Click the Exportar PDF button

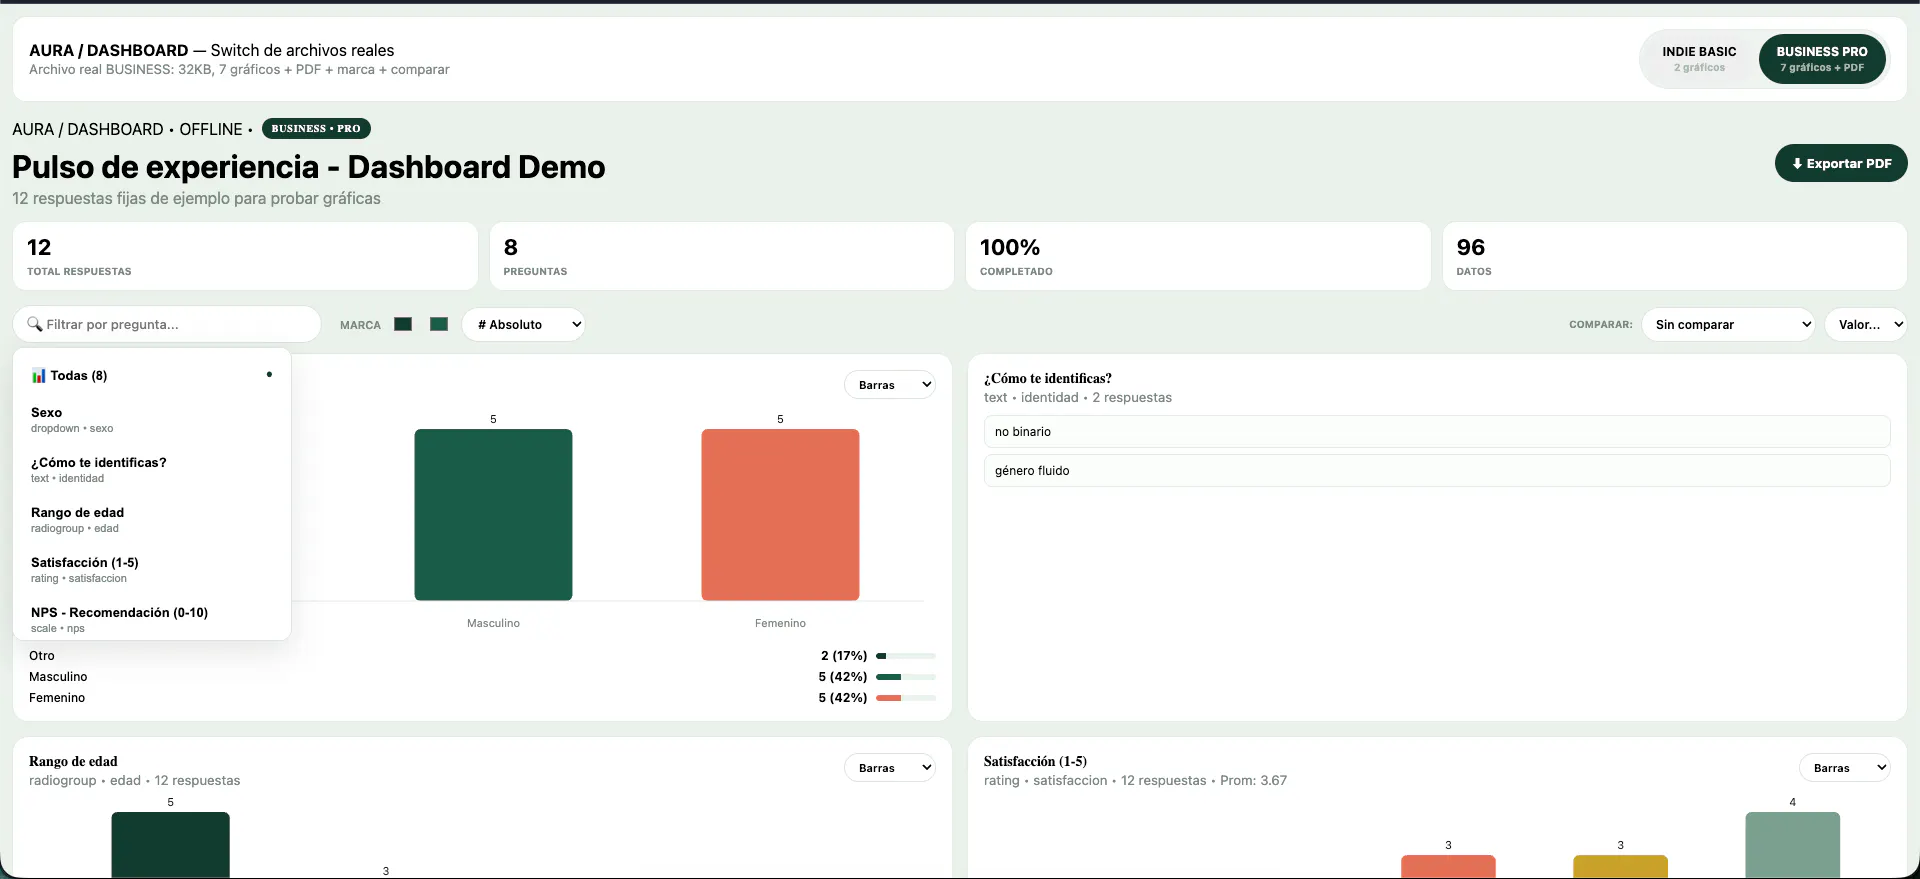tap(1841, 163)
